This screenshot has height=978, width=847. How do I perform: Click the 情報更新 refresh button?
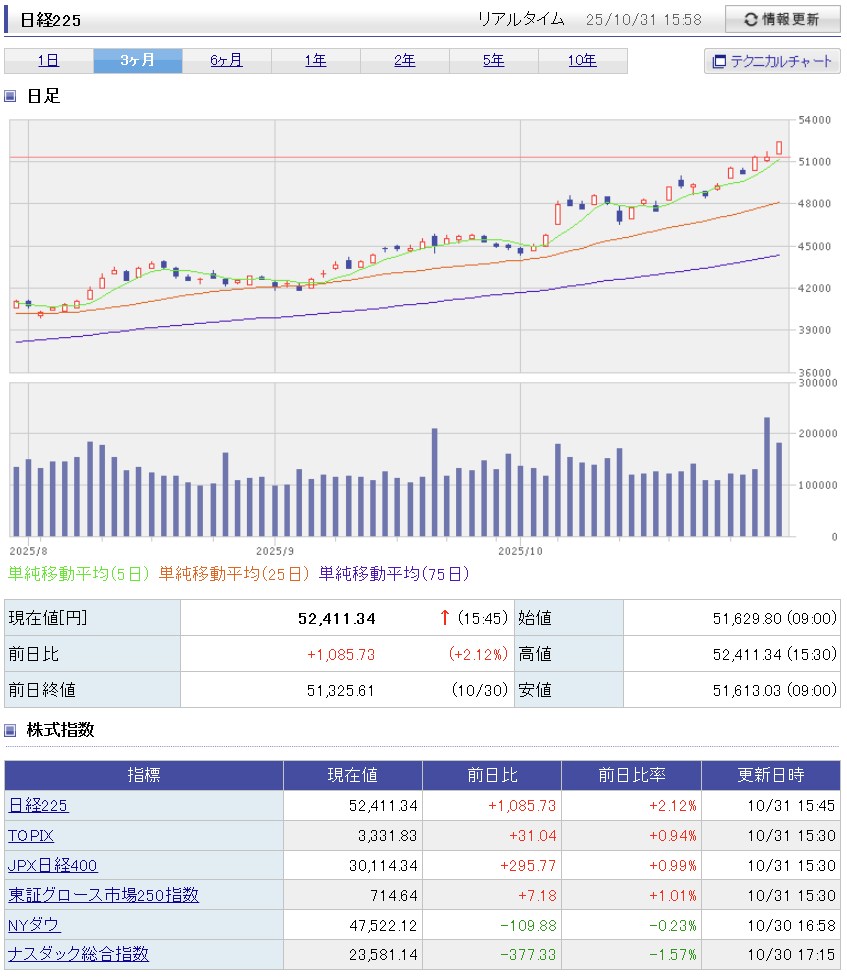point(782,19)
